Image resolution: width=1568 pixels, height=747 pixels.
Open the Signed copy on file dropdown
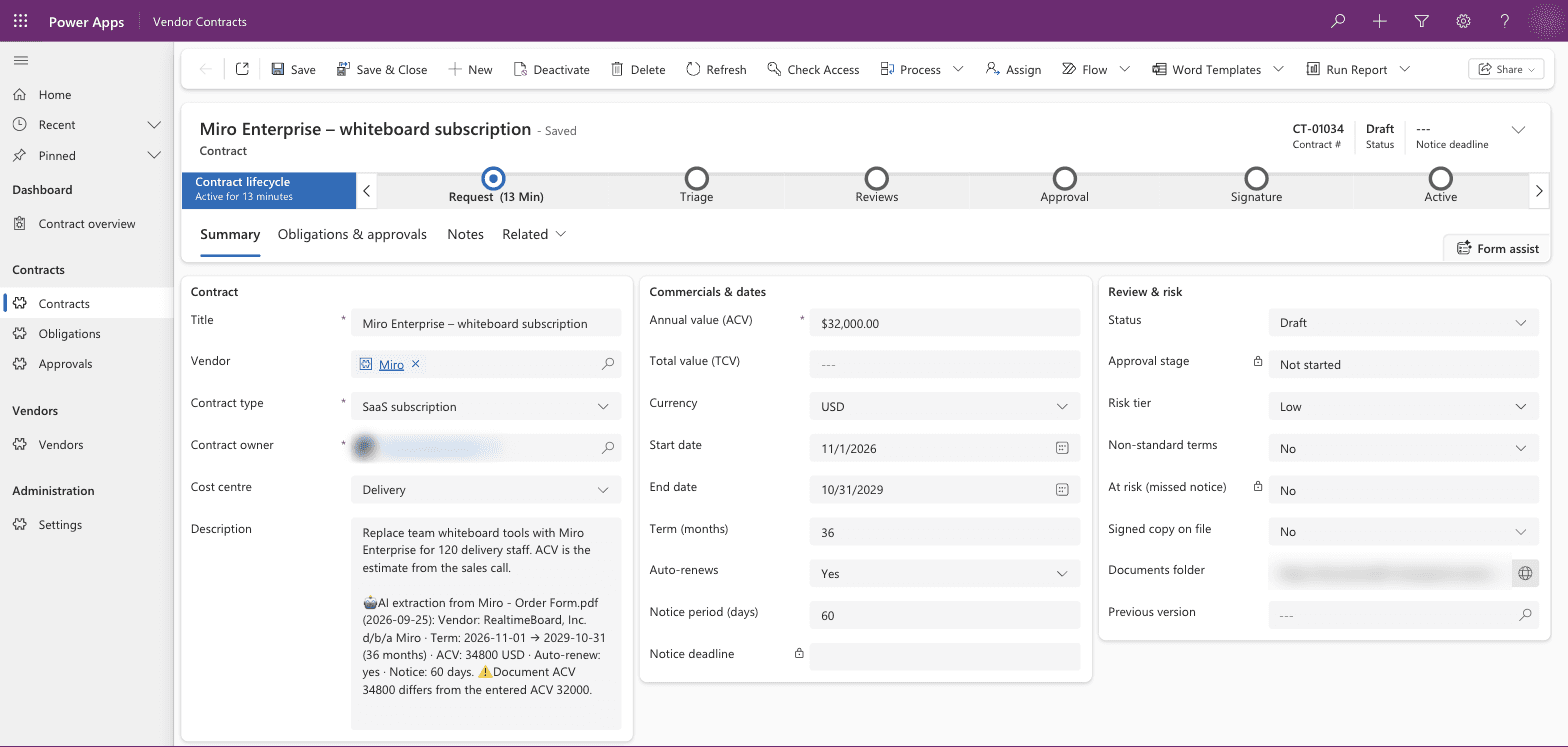click(1403, 532)
